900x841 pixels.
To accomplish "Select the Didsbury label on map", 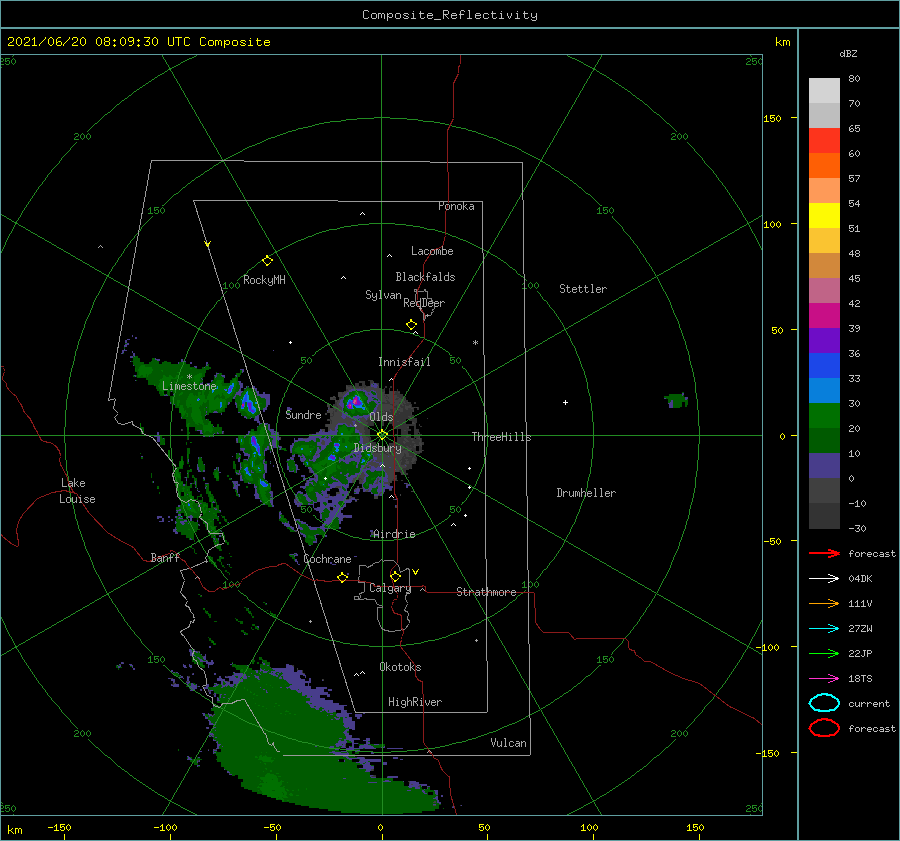I will click(x=378, y=448).
